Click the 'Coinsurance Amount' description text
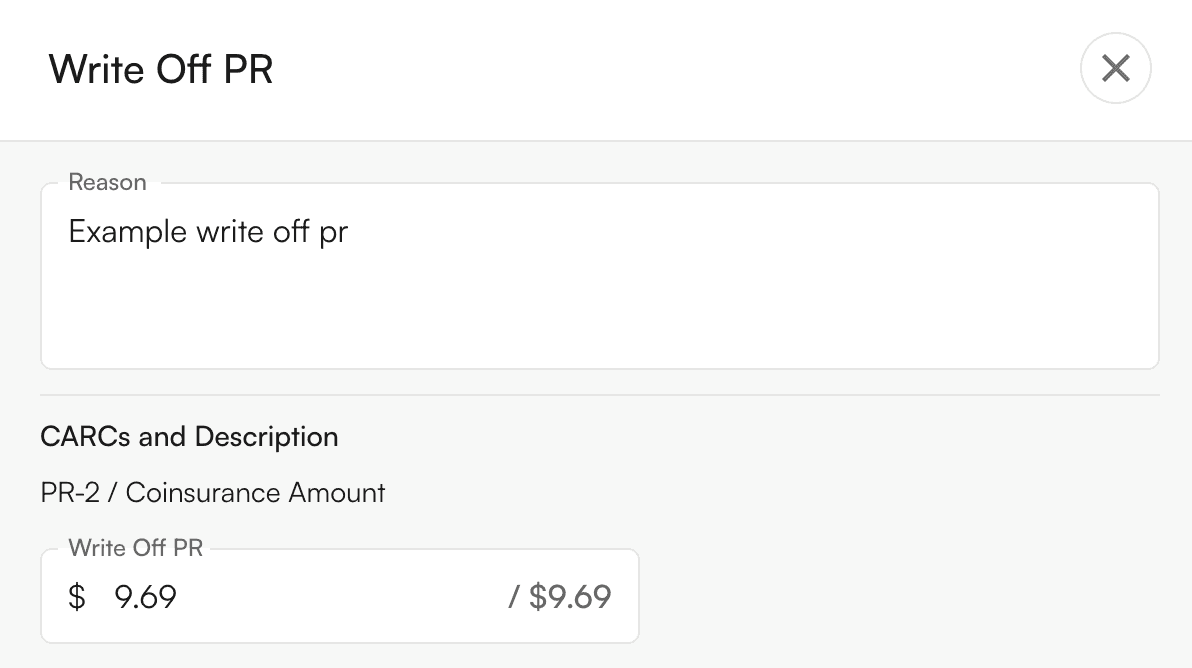 (255, 493)
